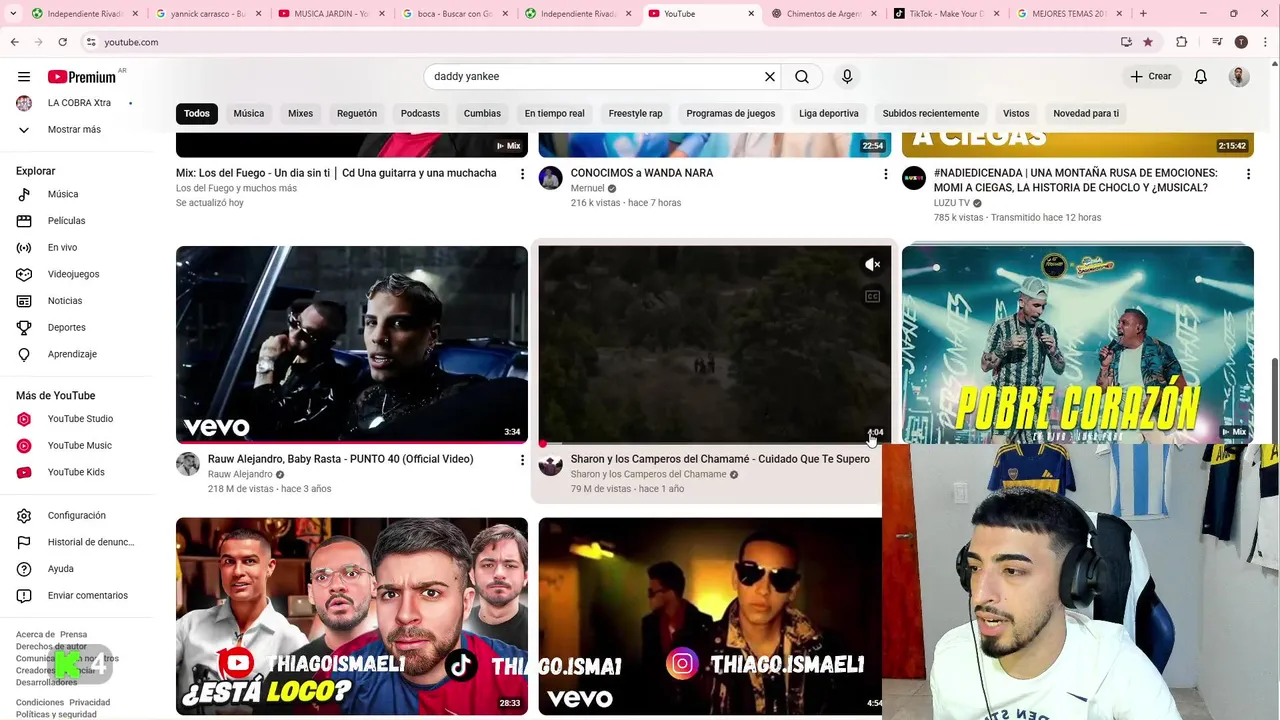This screenshot has height=720, width=1280.
Task: Open a new browser tab
Action: tap(1143, 14)
